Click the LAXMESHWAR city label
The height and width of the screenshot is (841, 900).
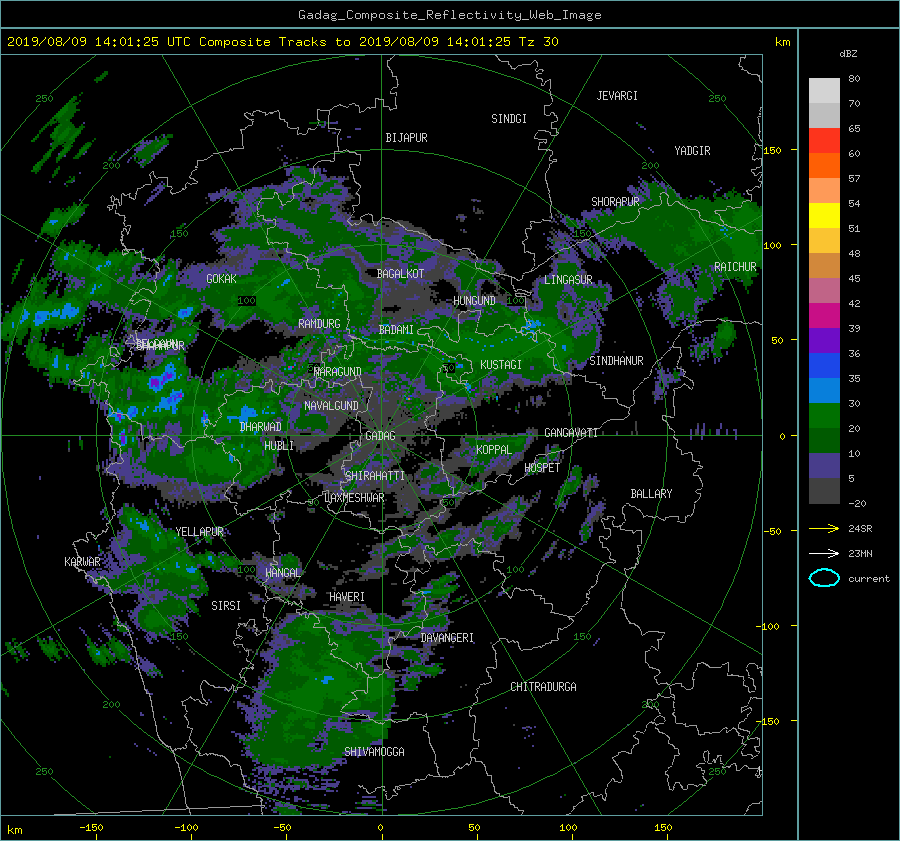(x=354, y=498)
